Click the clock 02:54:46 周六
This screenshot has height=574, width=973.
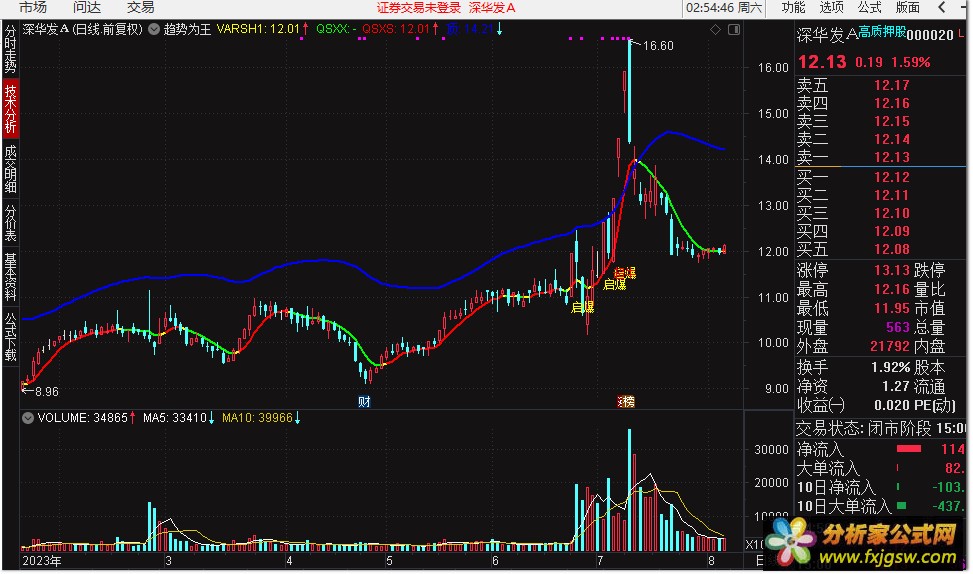(x=724, y=8)
